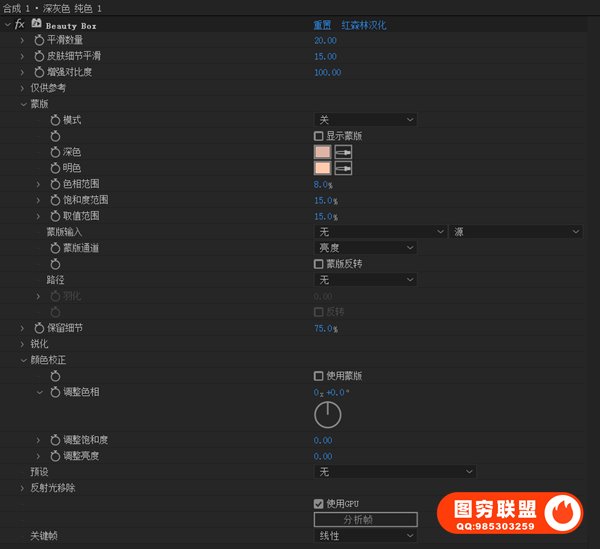Toggle the fx effect switch for Beauty Box

tap(19, 24)
